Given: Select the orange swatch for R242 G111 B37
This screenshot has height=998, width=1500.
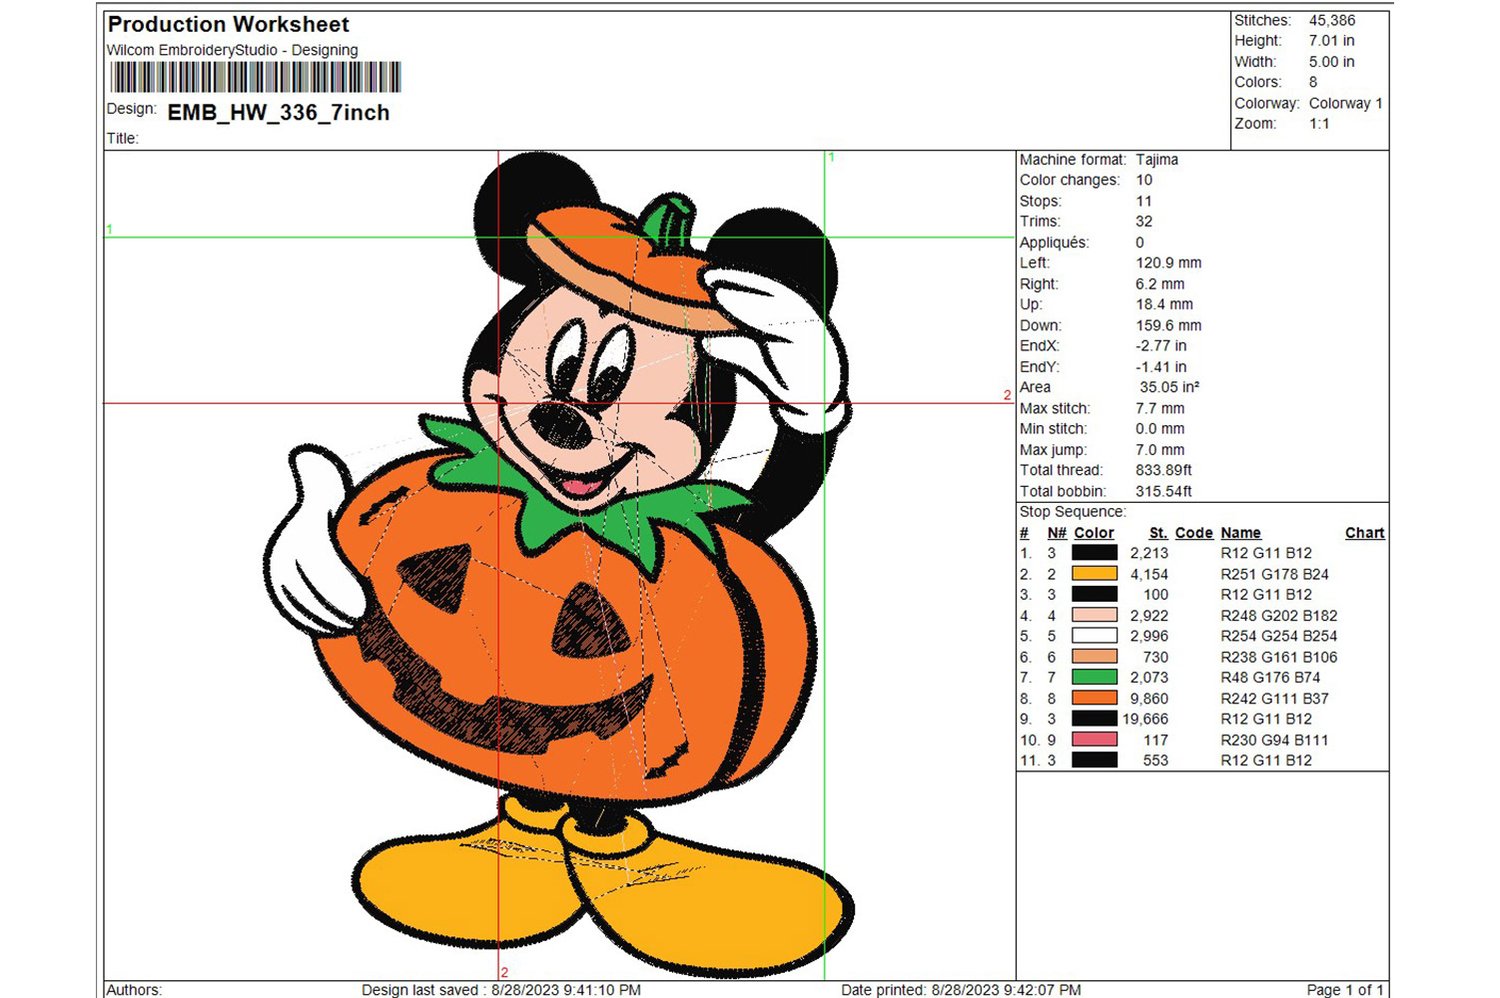Looking at the screenshot, I should (x=1094, y=697).
